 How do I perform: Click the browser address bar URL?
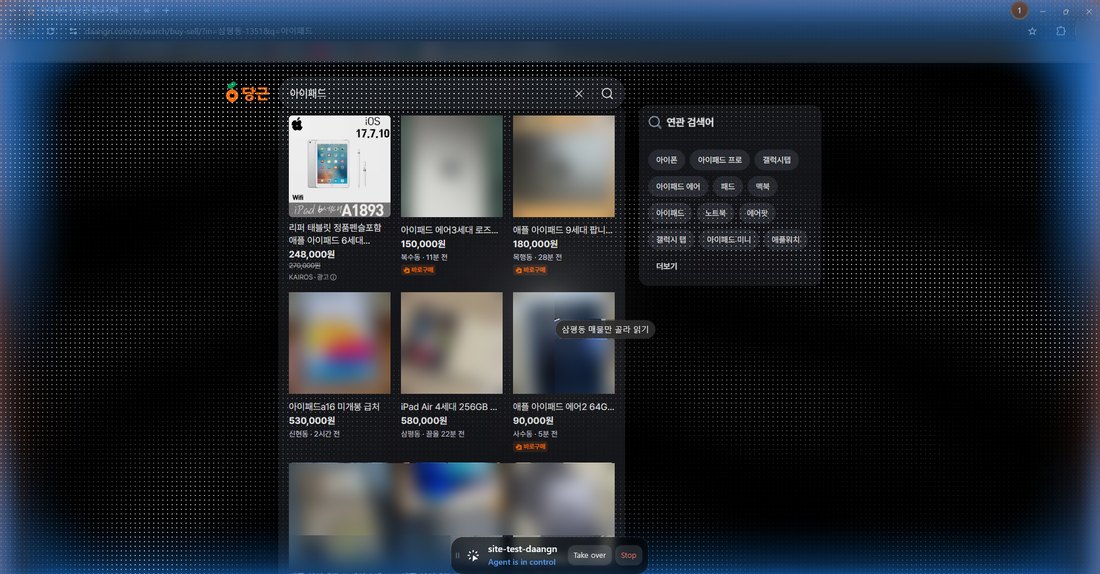(198, 31)
